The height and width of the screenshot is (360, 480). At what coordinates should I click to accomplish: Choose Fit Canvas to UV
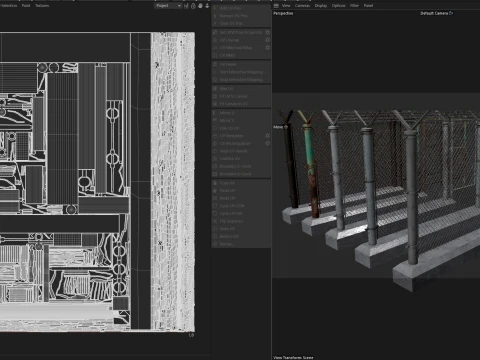click(x=241, y=104)
